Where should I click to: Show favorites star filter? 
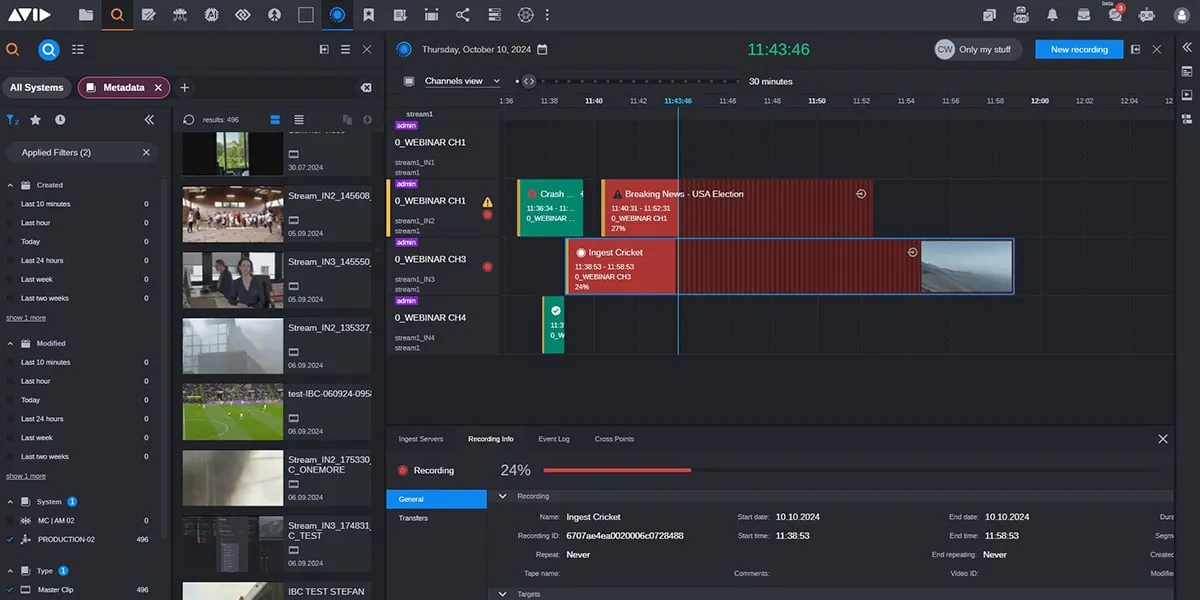click(36, 120)
